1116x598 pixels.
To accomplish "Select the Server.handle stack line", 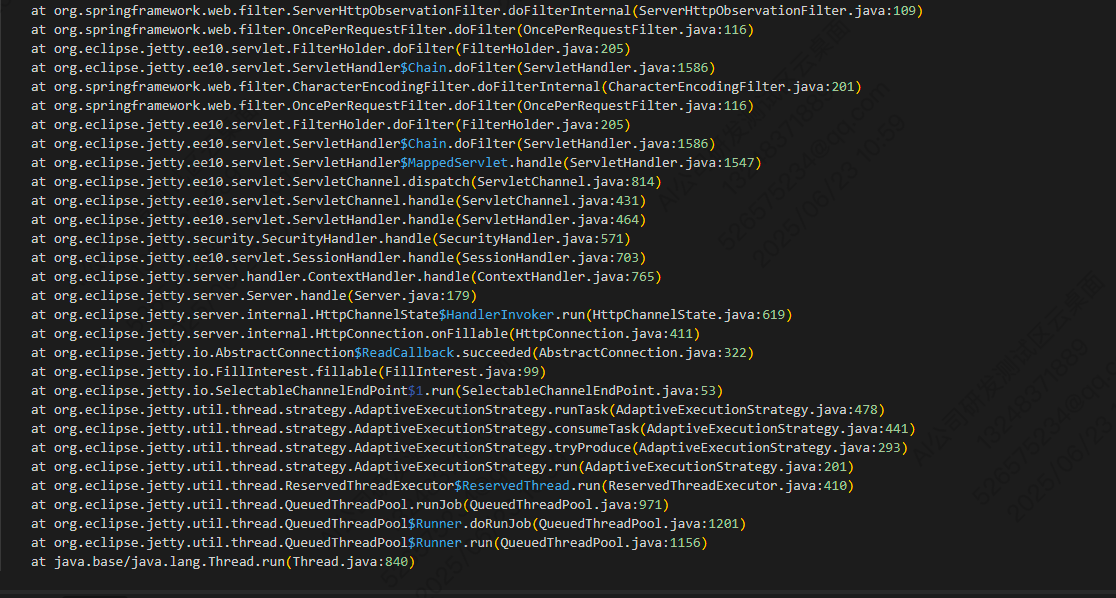I will point(254,295).
